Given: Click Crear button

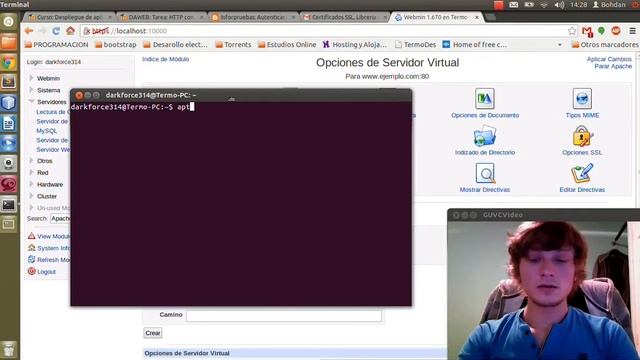Looking at the screenshot, I should click(x=153, y=333).
